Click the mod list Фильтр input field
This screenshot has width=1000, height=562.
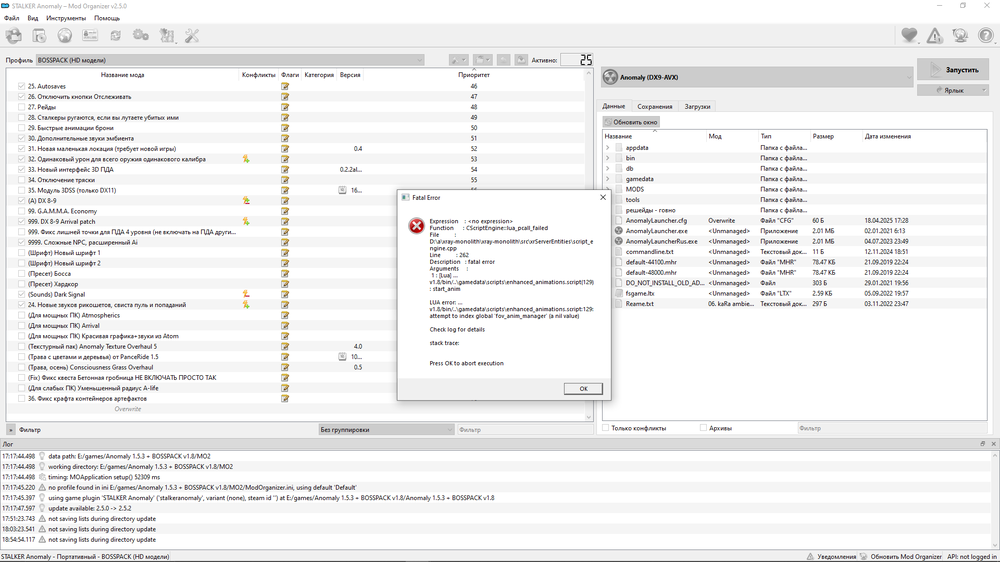(160, 430)
